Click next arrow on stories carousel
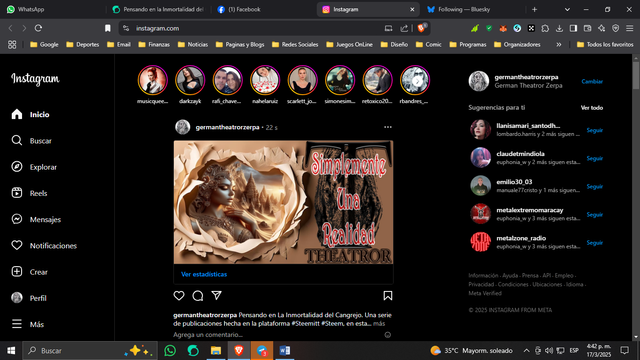Image resolution: width=640 pixels, height=360 pixels. tap(417, 81)
